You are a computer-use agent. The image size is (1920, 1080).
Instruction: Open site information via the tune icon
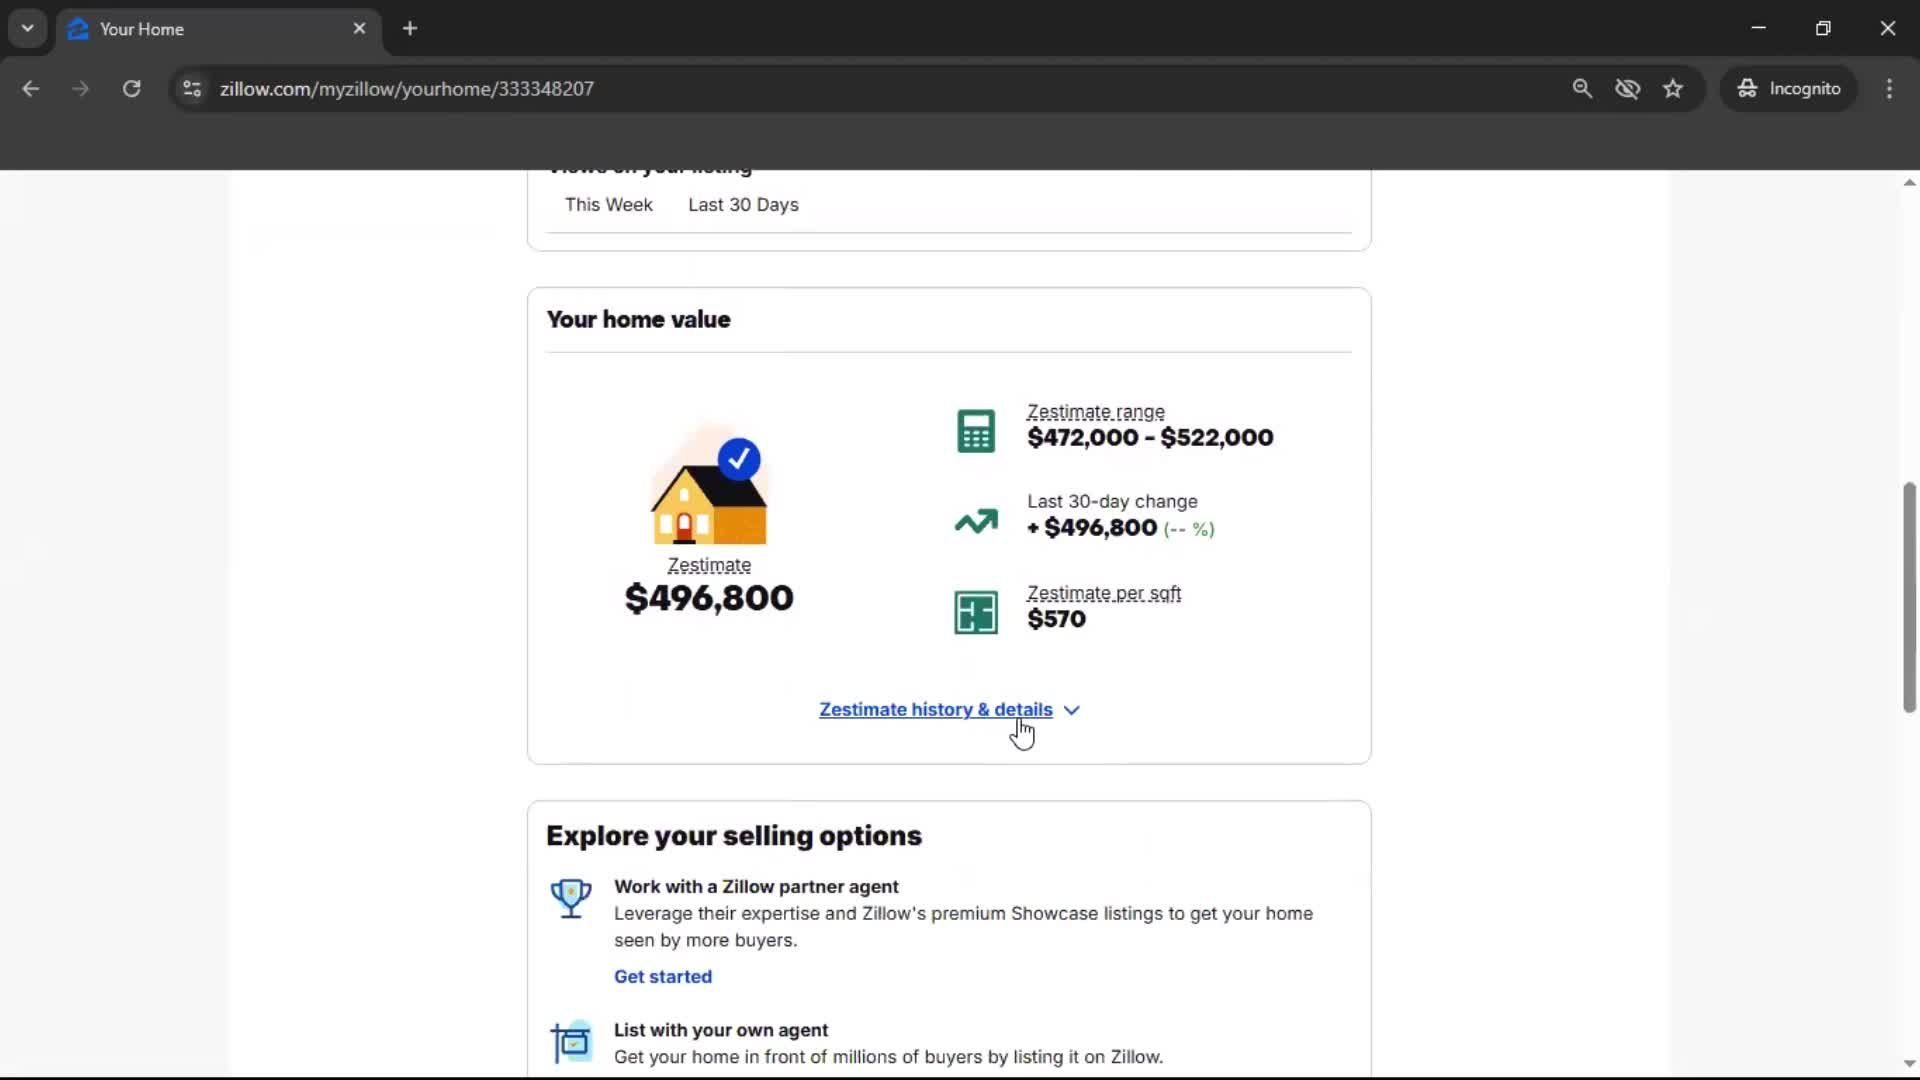click(x=191, y=88)
